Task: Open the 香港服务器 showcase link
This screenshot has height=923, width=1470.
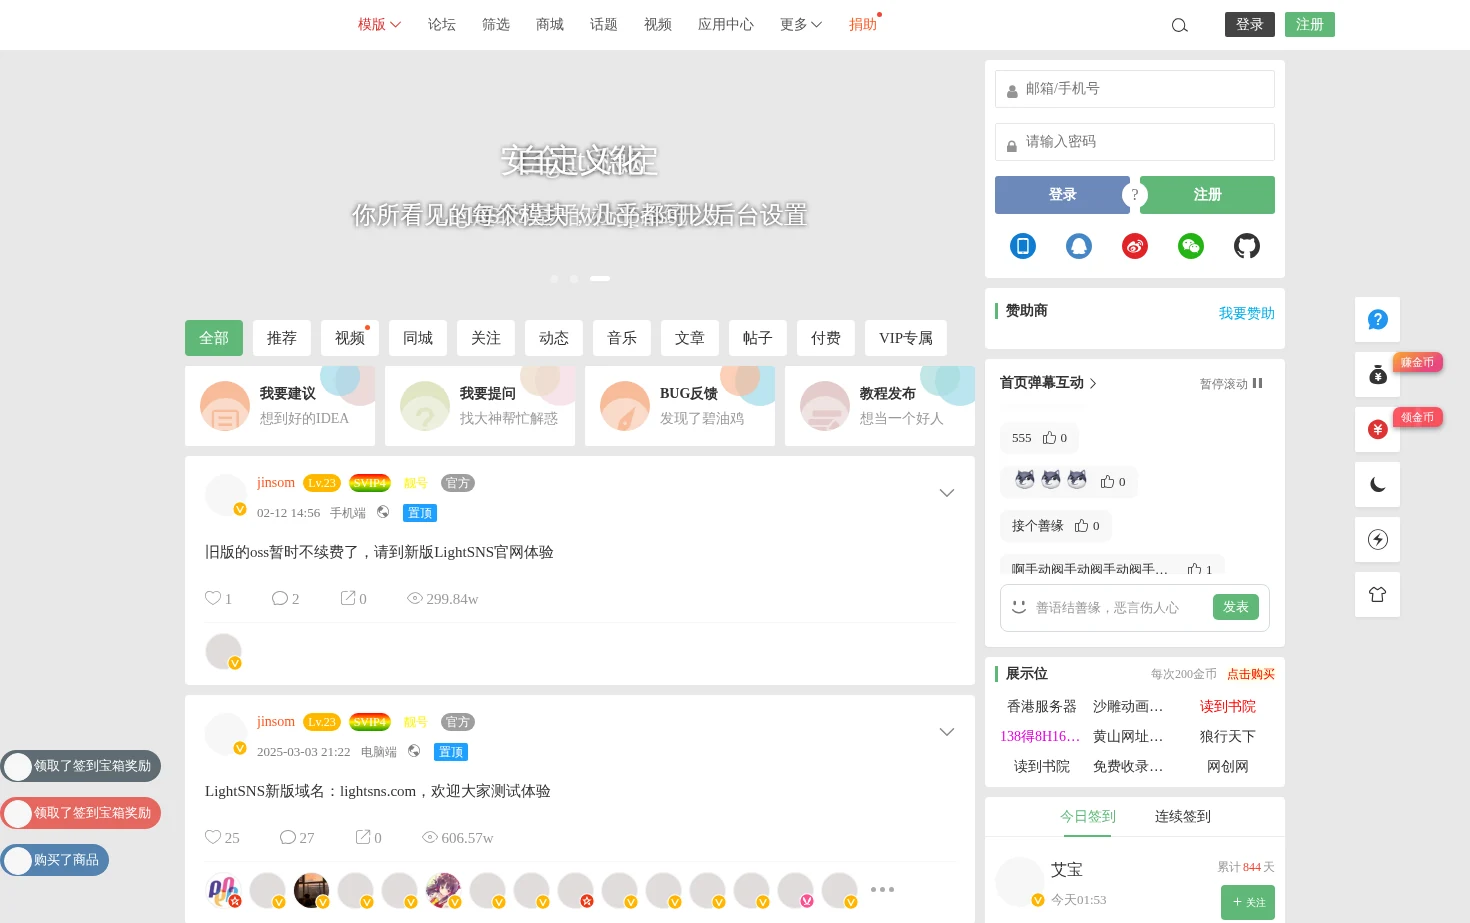Action: click(1042, 707)
